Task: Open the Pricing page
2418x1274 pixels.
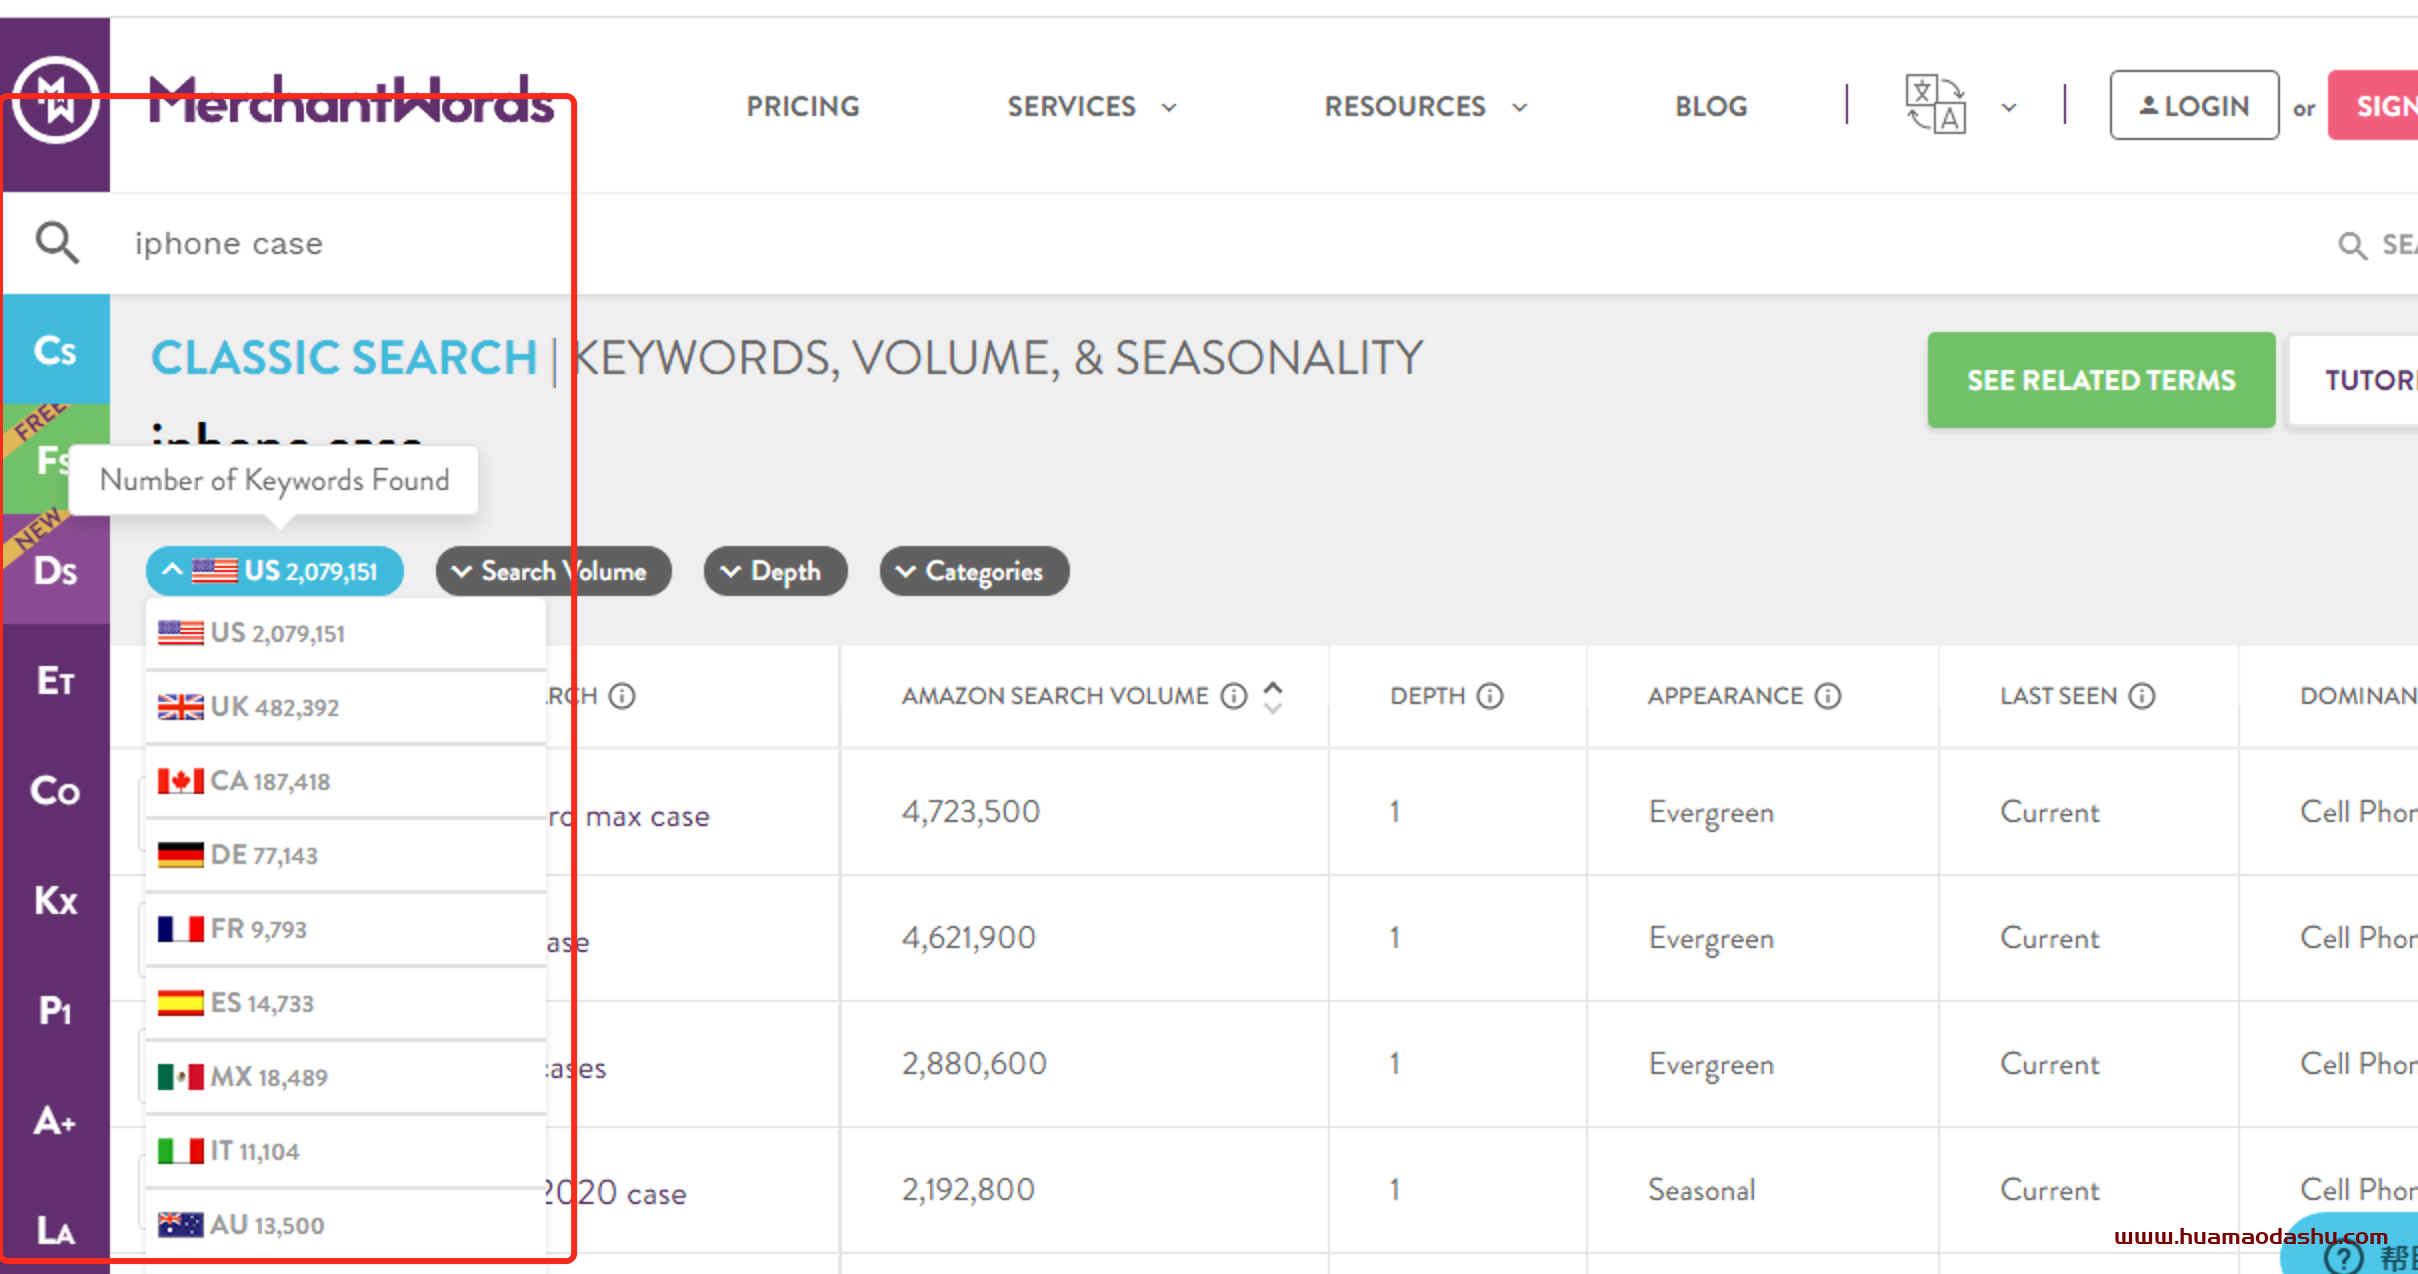Action: [x=803, y=106]
